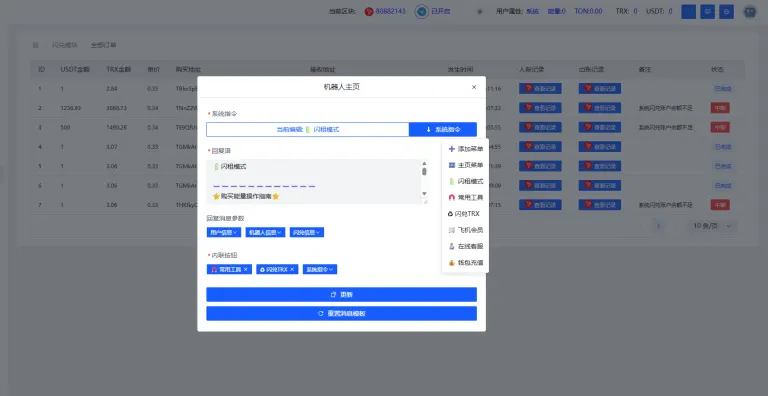Choose 添加菜单 from the dropdown menu

[465, 148]
